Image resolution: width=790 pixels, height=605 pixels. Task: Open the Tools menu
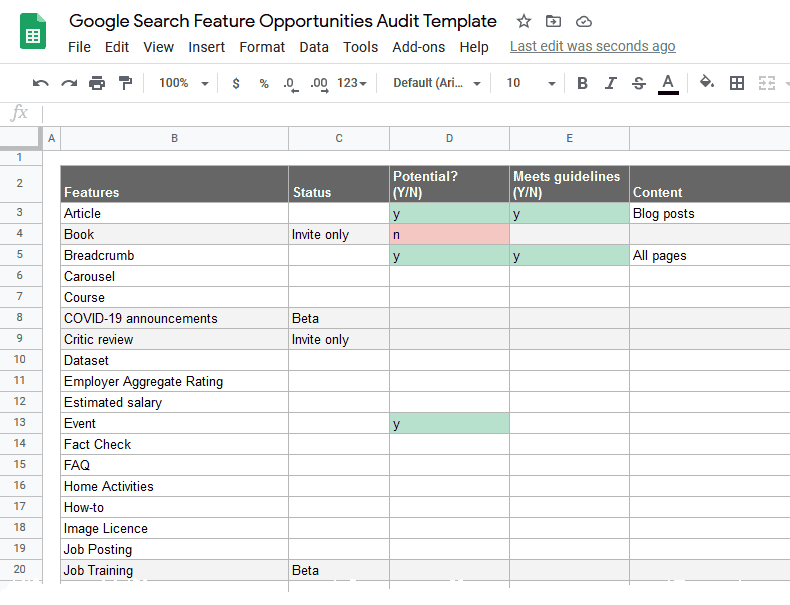click(360, 47)
